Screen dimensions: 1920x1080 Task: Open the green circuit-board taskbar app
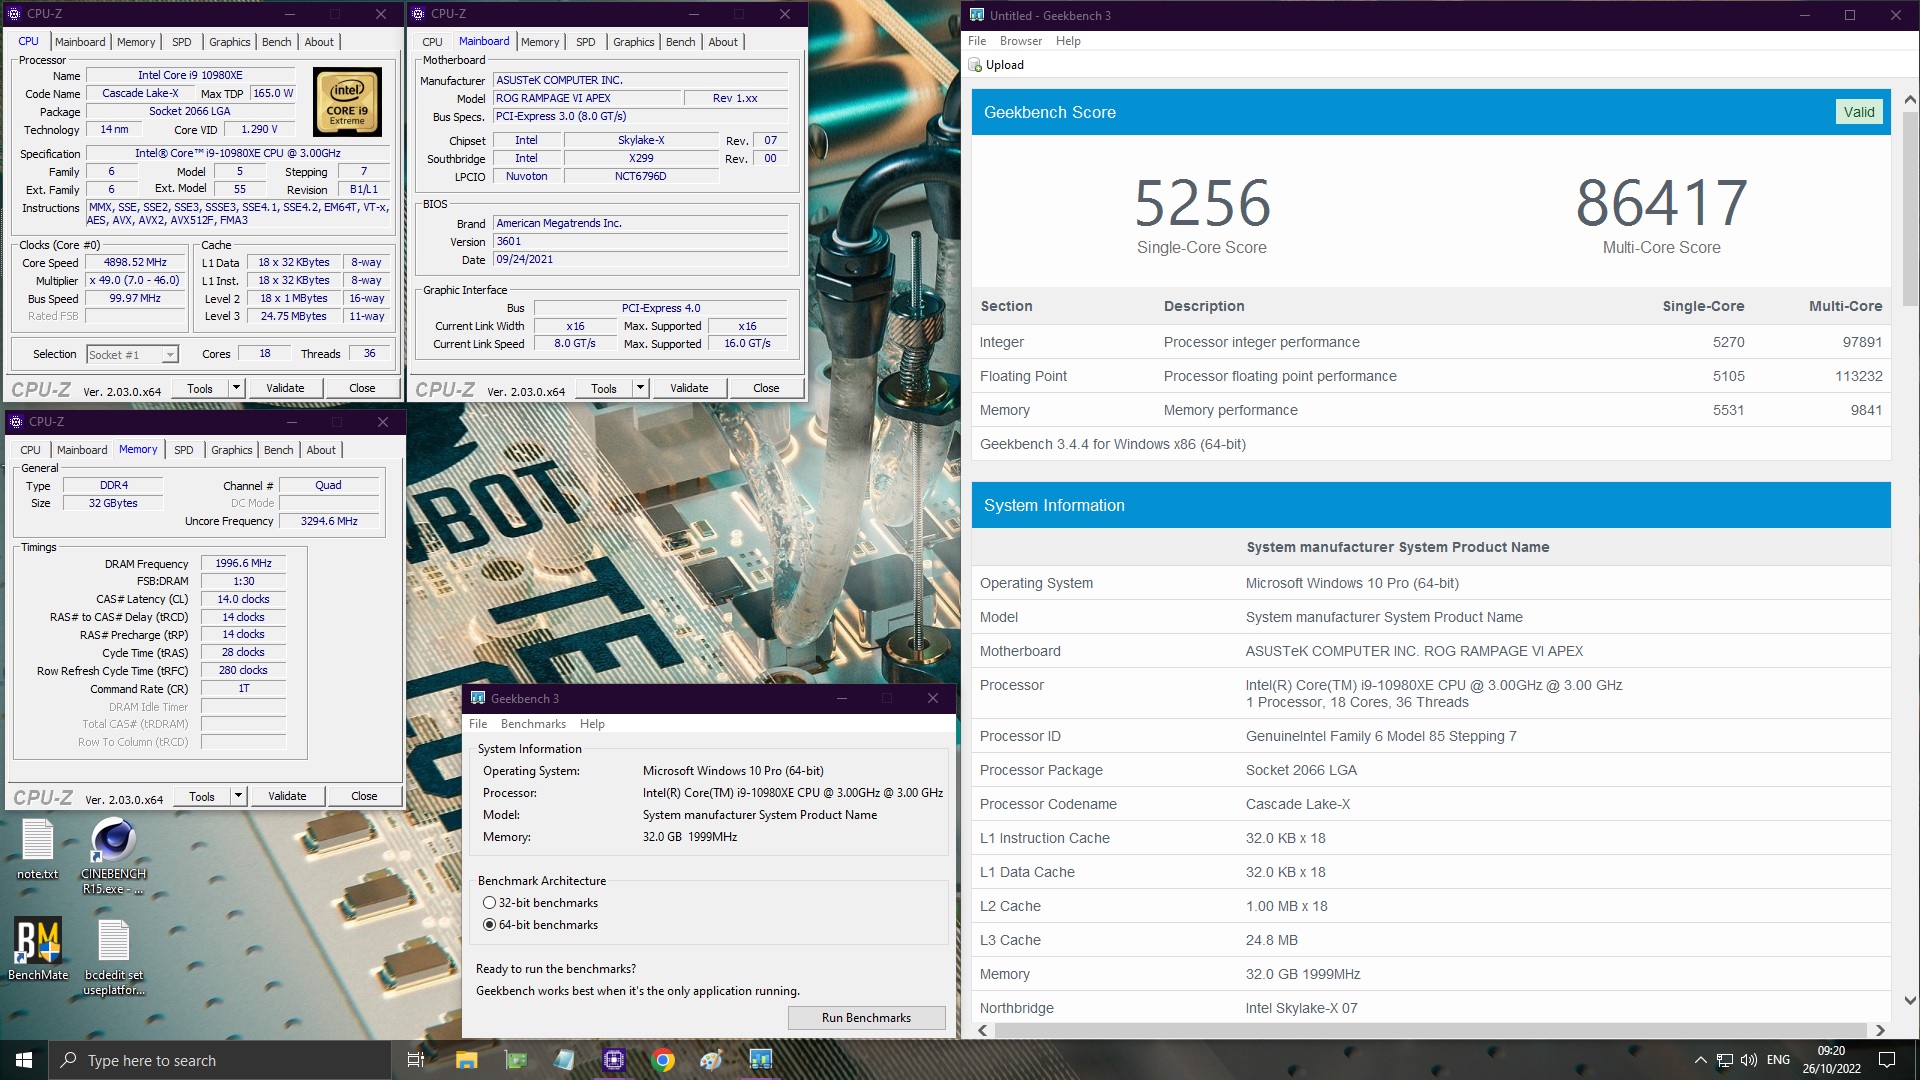[x=515, y=1060]
